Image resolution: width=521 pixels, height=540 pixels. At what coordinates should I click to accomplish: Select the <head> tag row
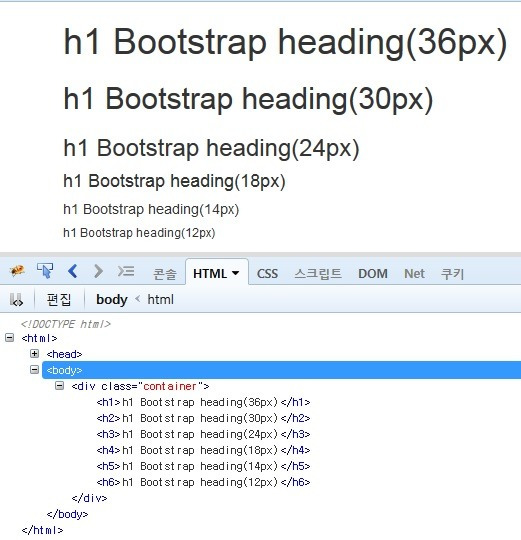[x=64, y=354]
